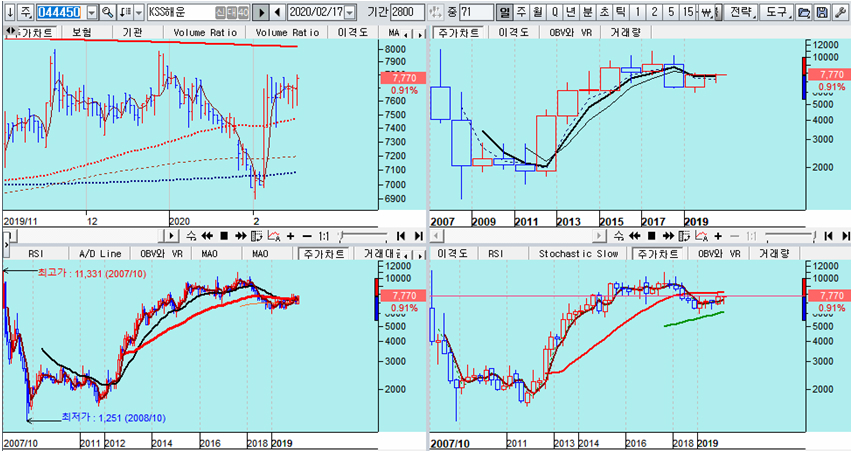Open the wrench settings icon

click(x=840, y=12)
